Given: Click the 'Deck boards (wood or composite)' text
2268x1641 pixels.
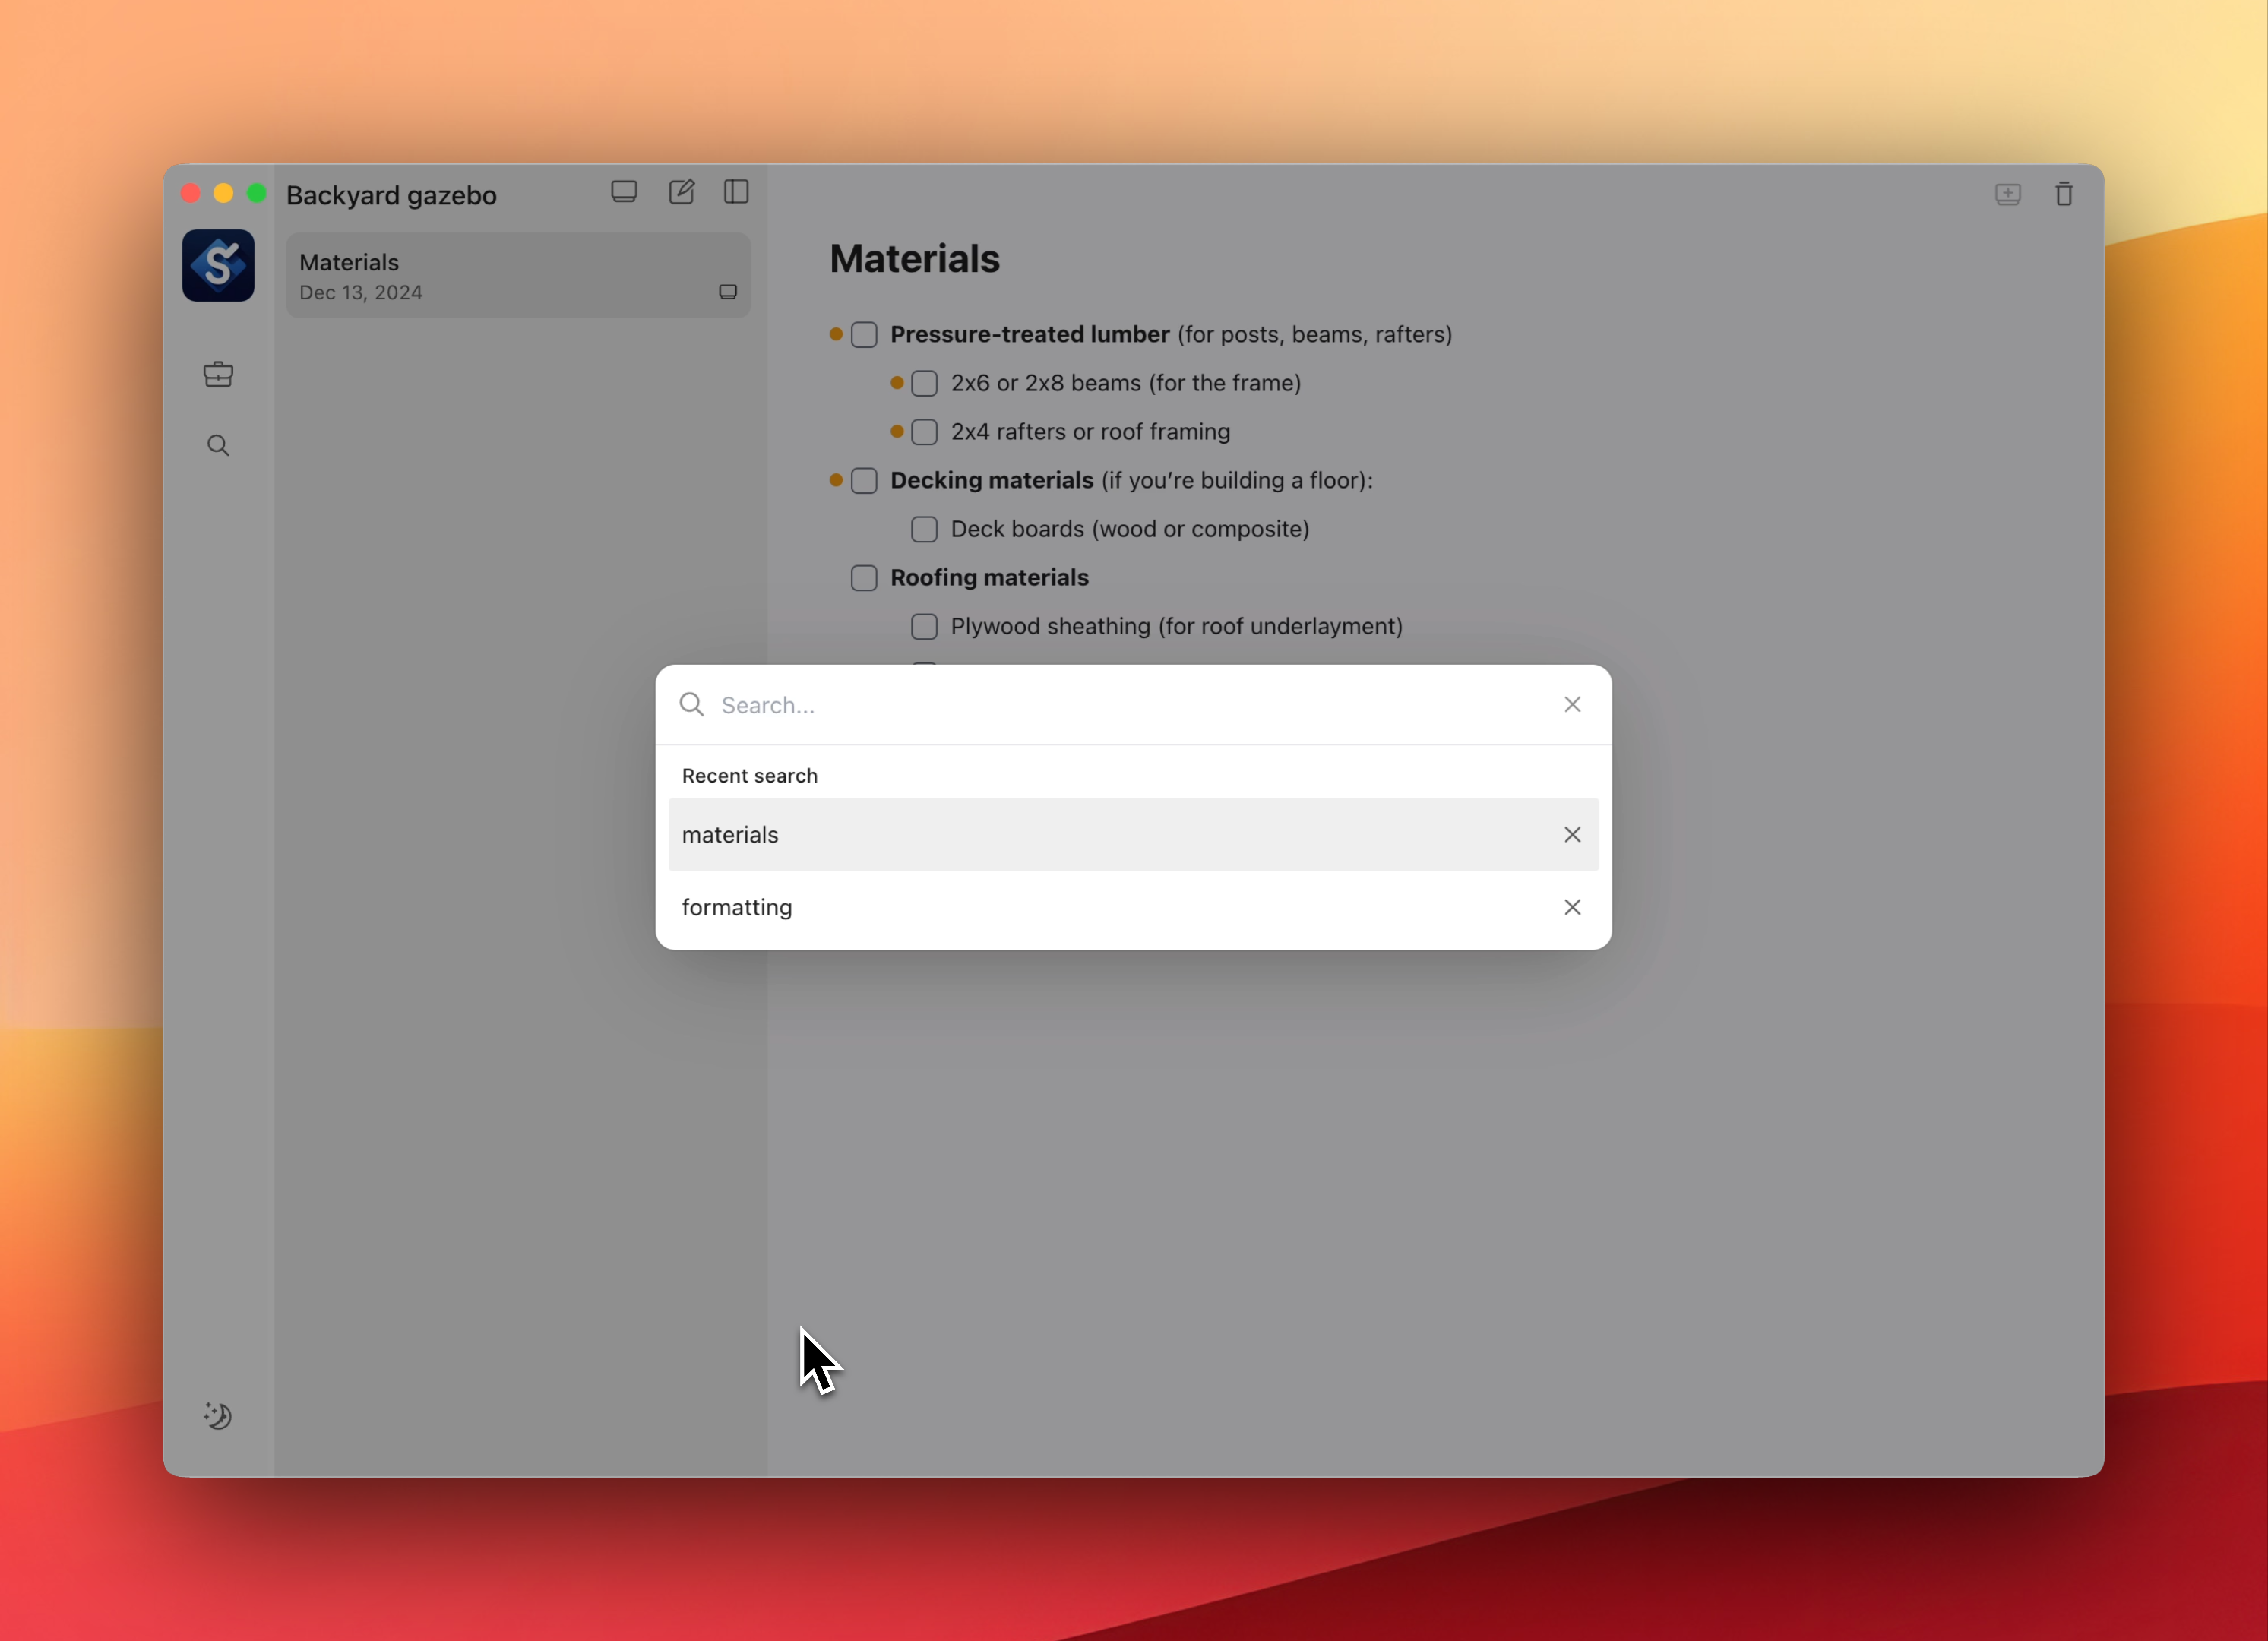Looking at the screenshot, I should [1130, 529].
